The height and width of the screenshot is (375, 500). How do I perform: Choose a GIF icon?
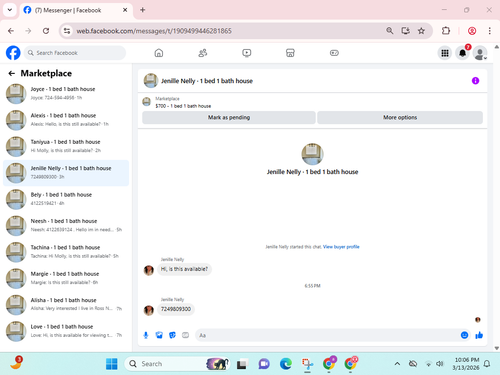tap(185, 335)
